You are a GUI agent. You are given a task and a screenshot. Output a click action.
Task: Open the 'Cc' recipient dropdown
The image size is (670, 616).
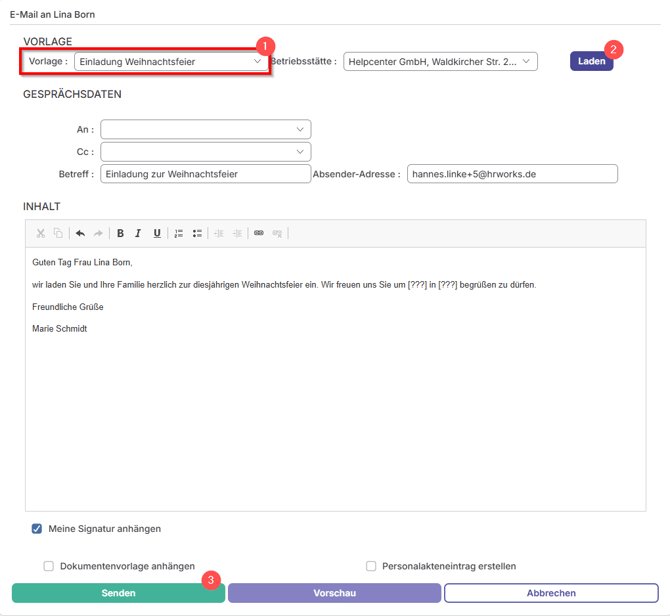coord(205,152)
